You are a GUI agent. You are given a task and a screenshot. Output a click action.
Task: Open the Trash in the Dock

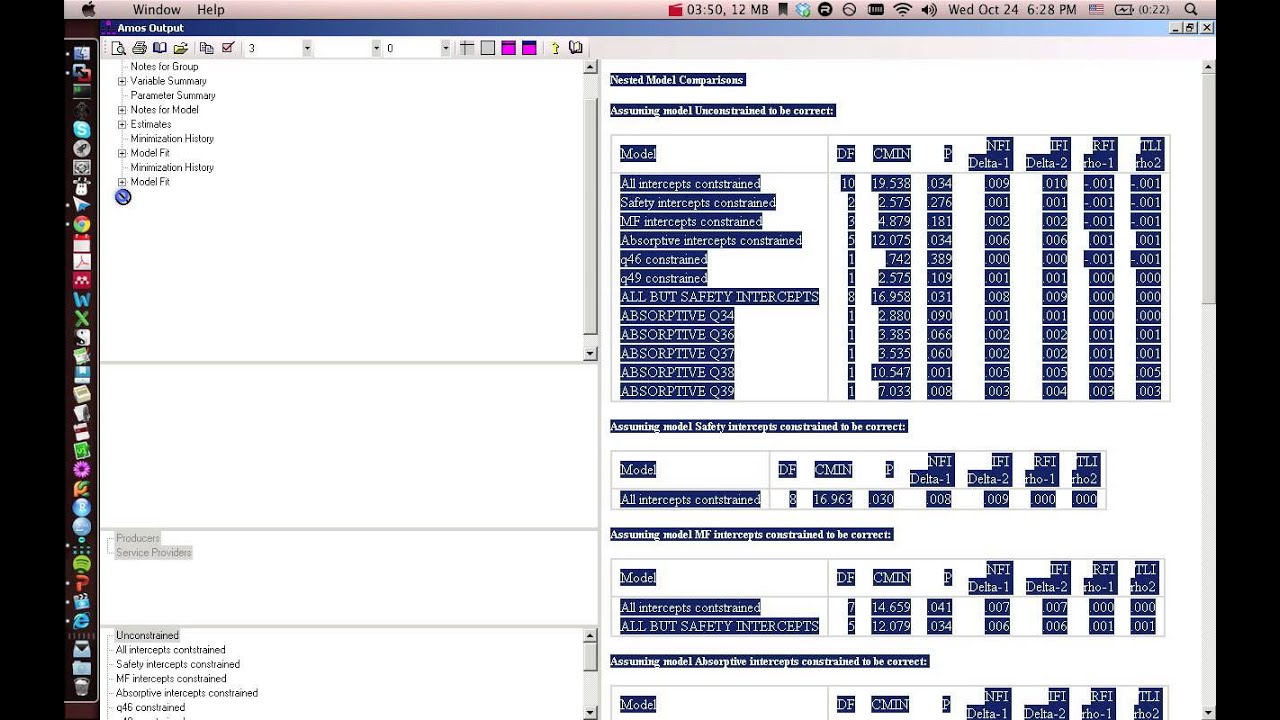coord(82,687)
